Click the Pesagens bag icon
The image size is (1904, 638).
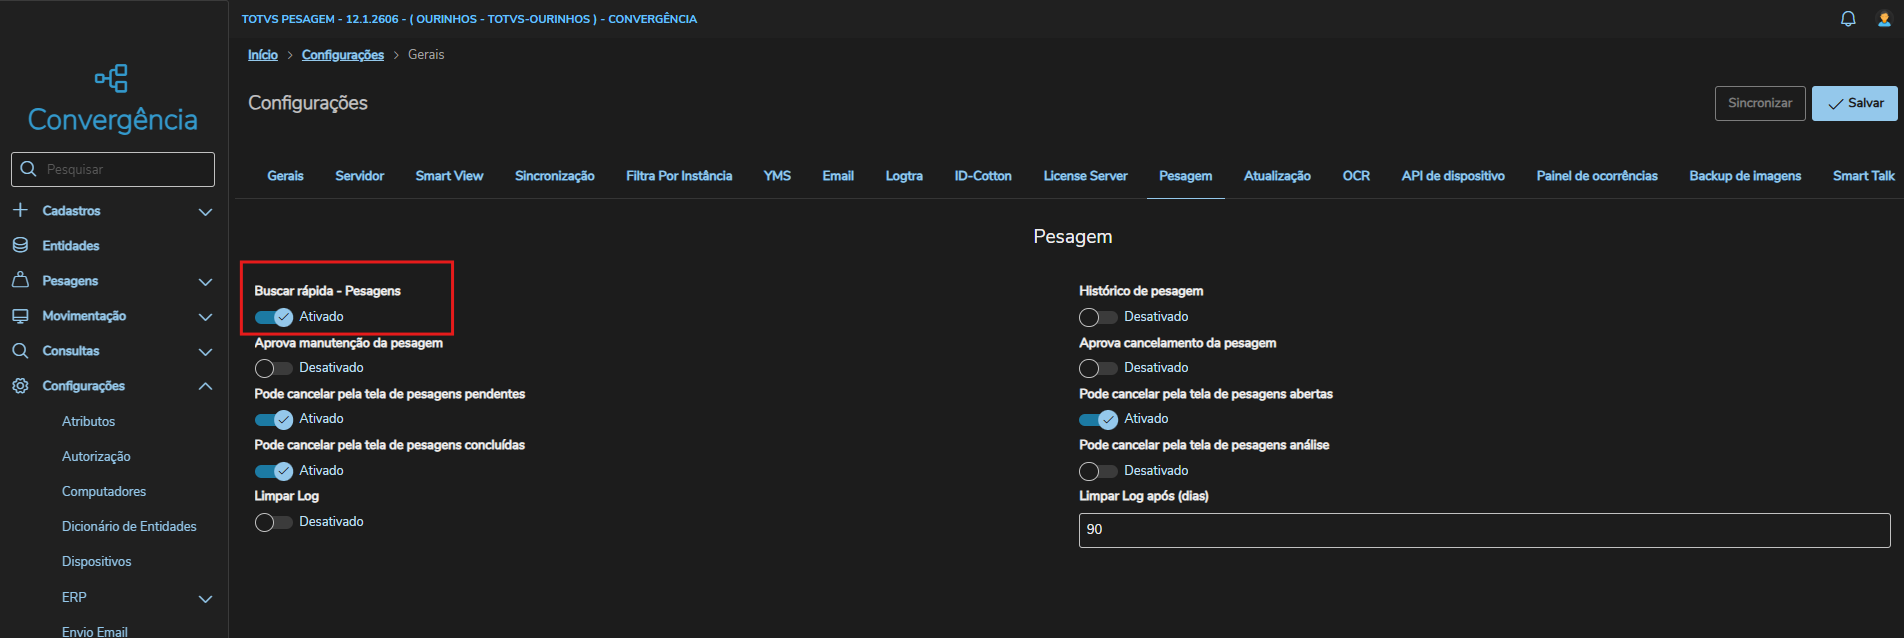tap(20, 280)
